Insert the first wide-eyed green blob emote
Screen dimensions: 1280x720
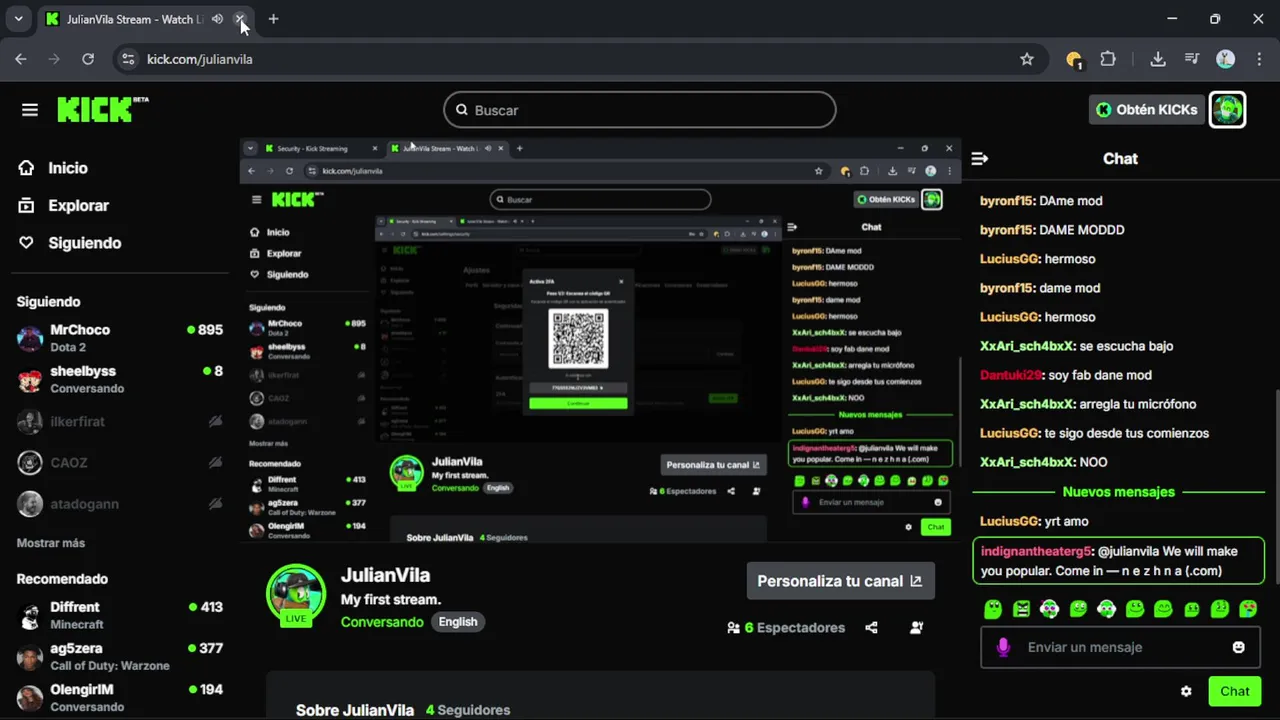click(x=993, y=608)
